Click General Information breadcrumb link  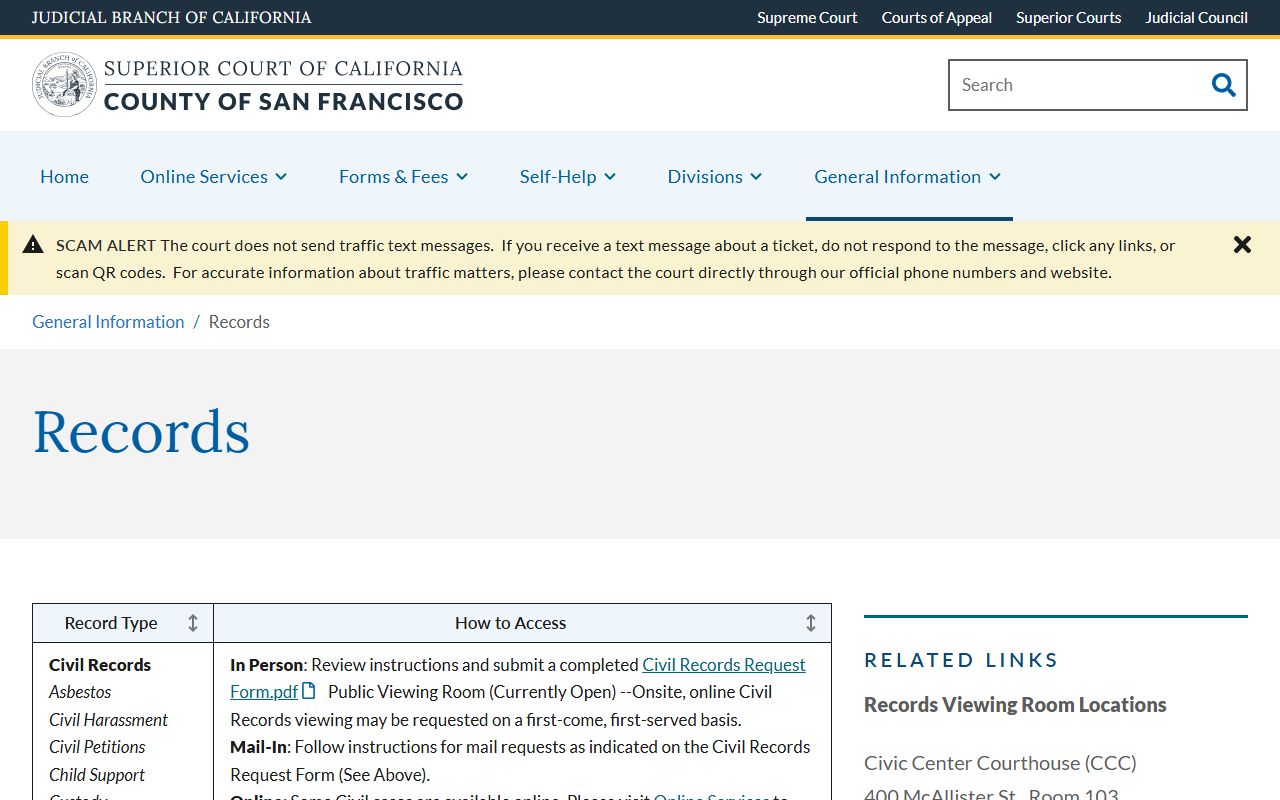click(108, 322)
